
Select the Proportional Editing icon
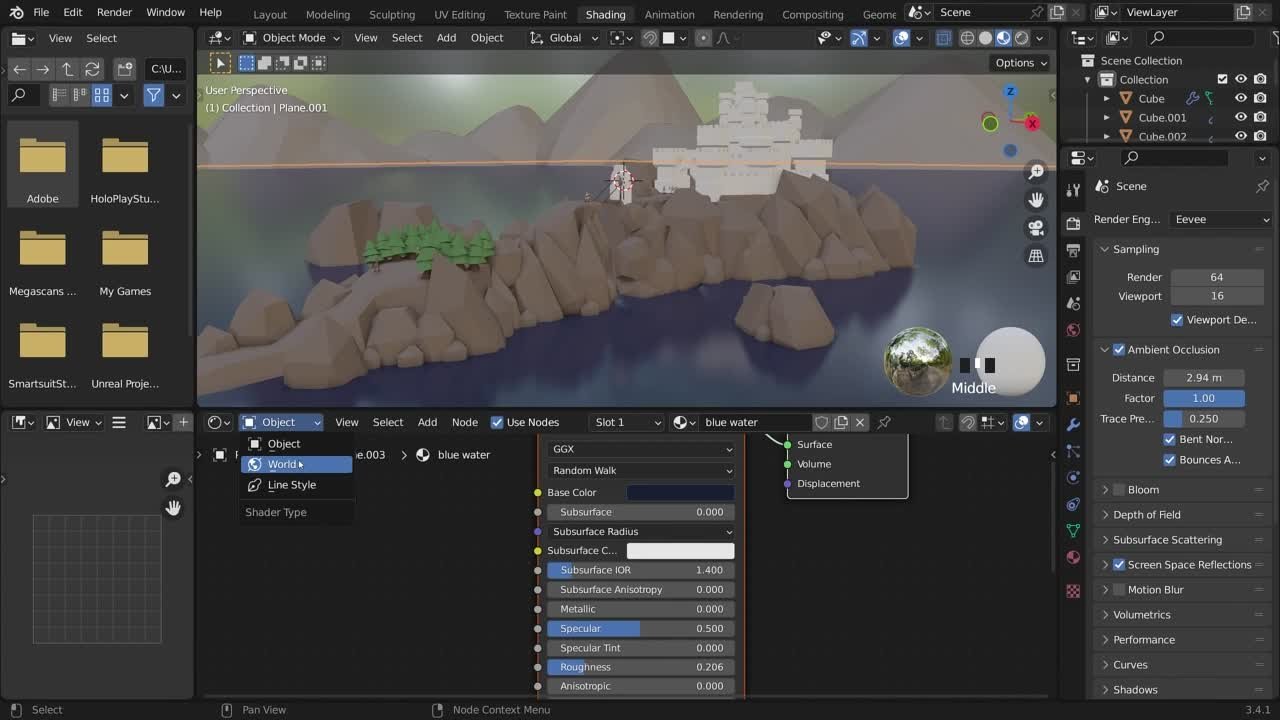(703, 37)
